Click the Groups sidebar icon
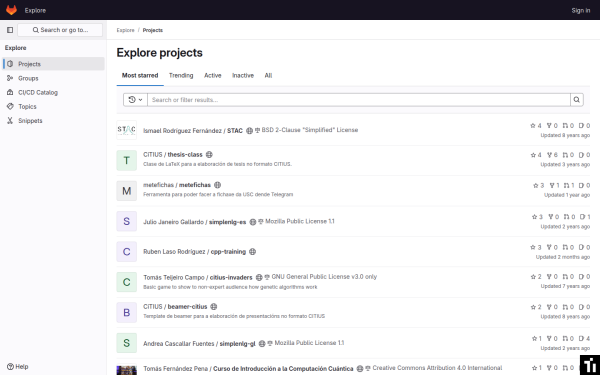The height and width of the screenshot is (375, 600). pos(10,78)
